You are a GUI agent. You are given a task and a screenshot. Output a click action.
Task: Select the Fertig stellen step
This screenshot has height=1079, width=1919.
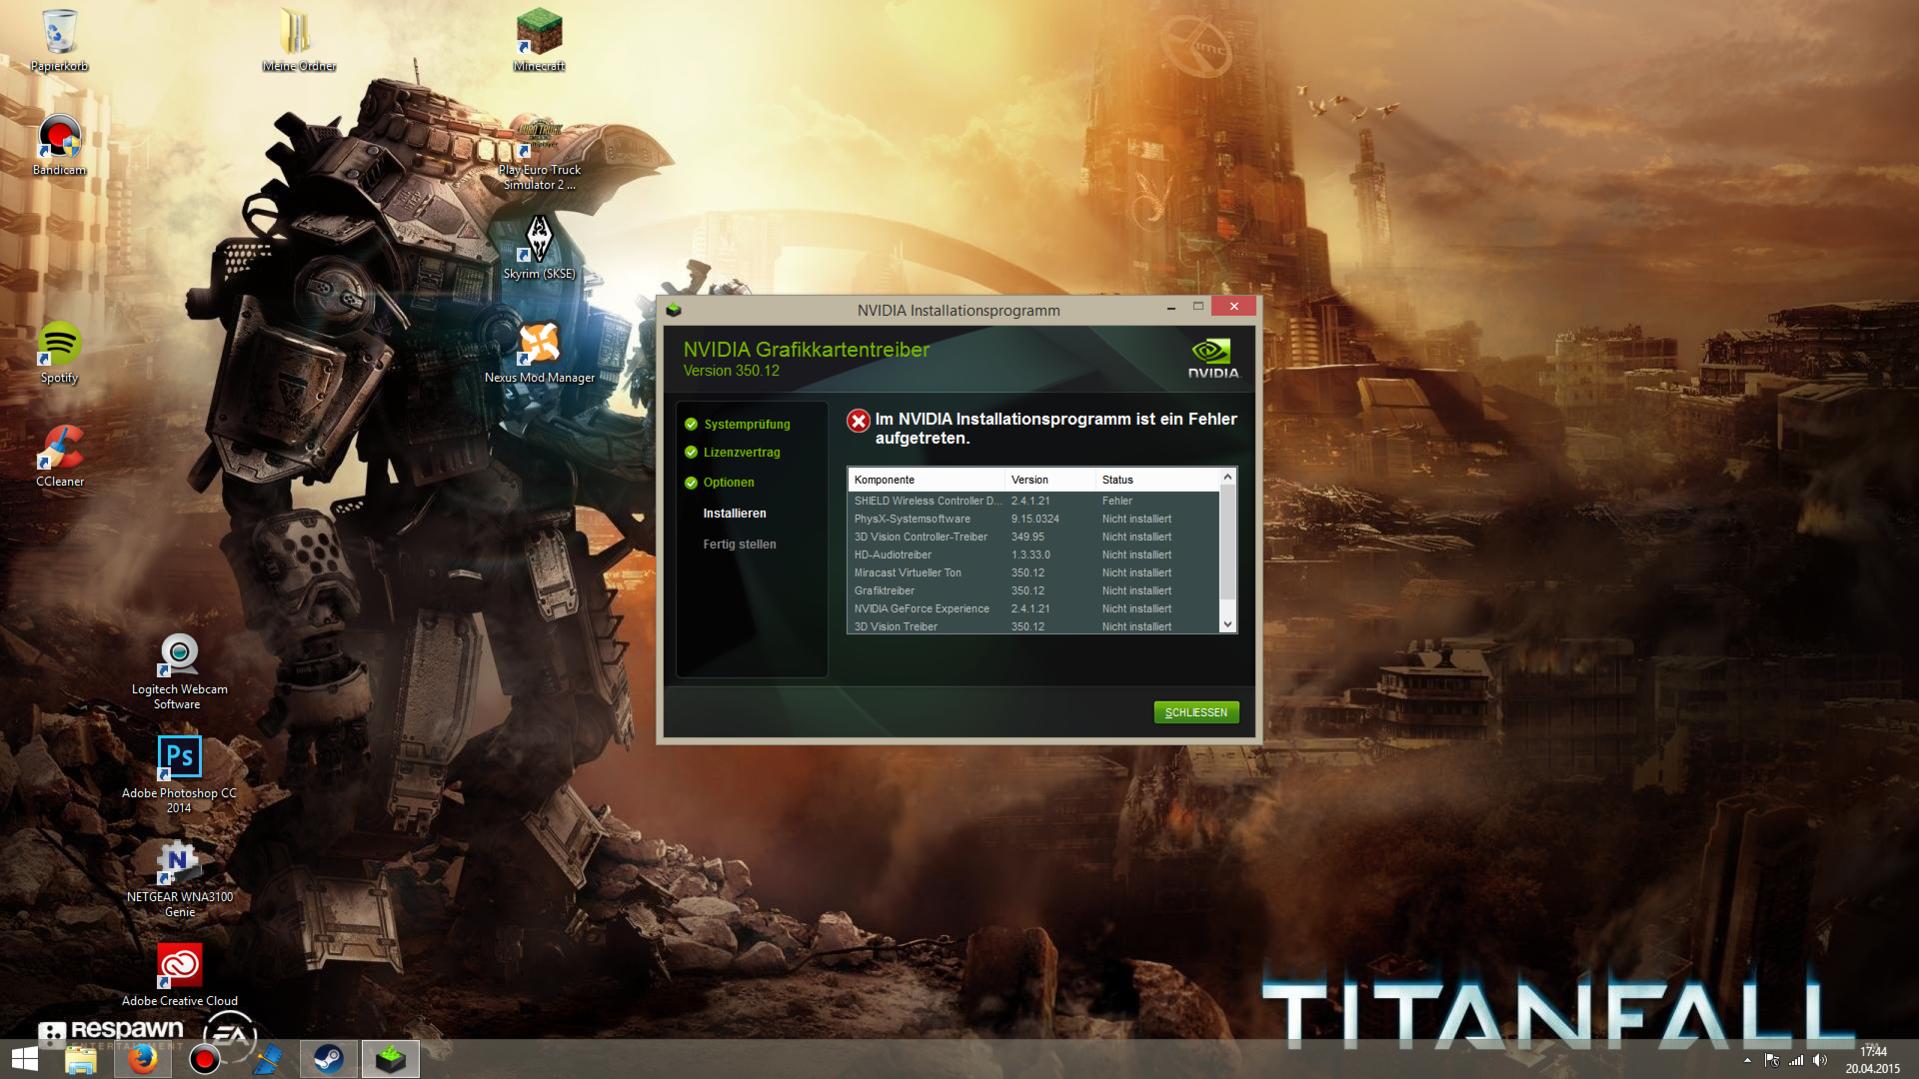(739, 544)
